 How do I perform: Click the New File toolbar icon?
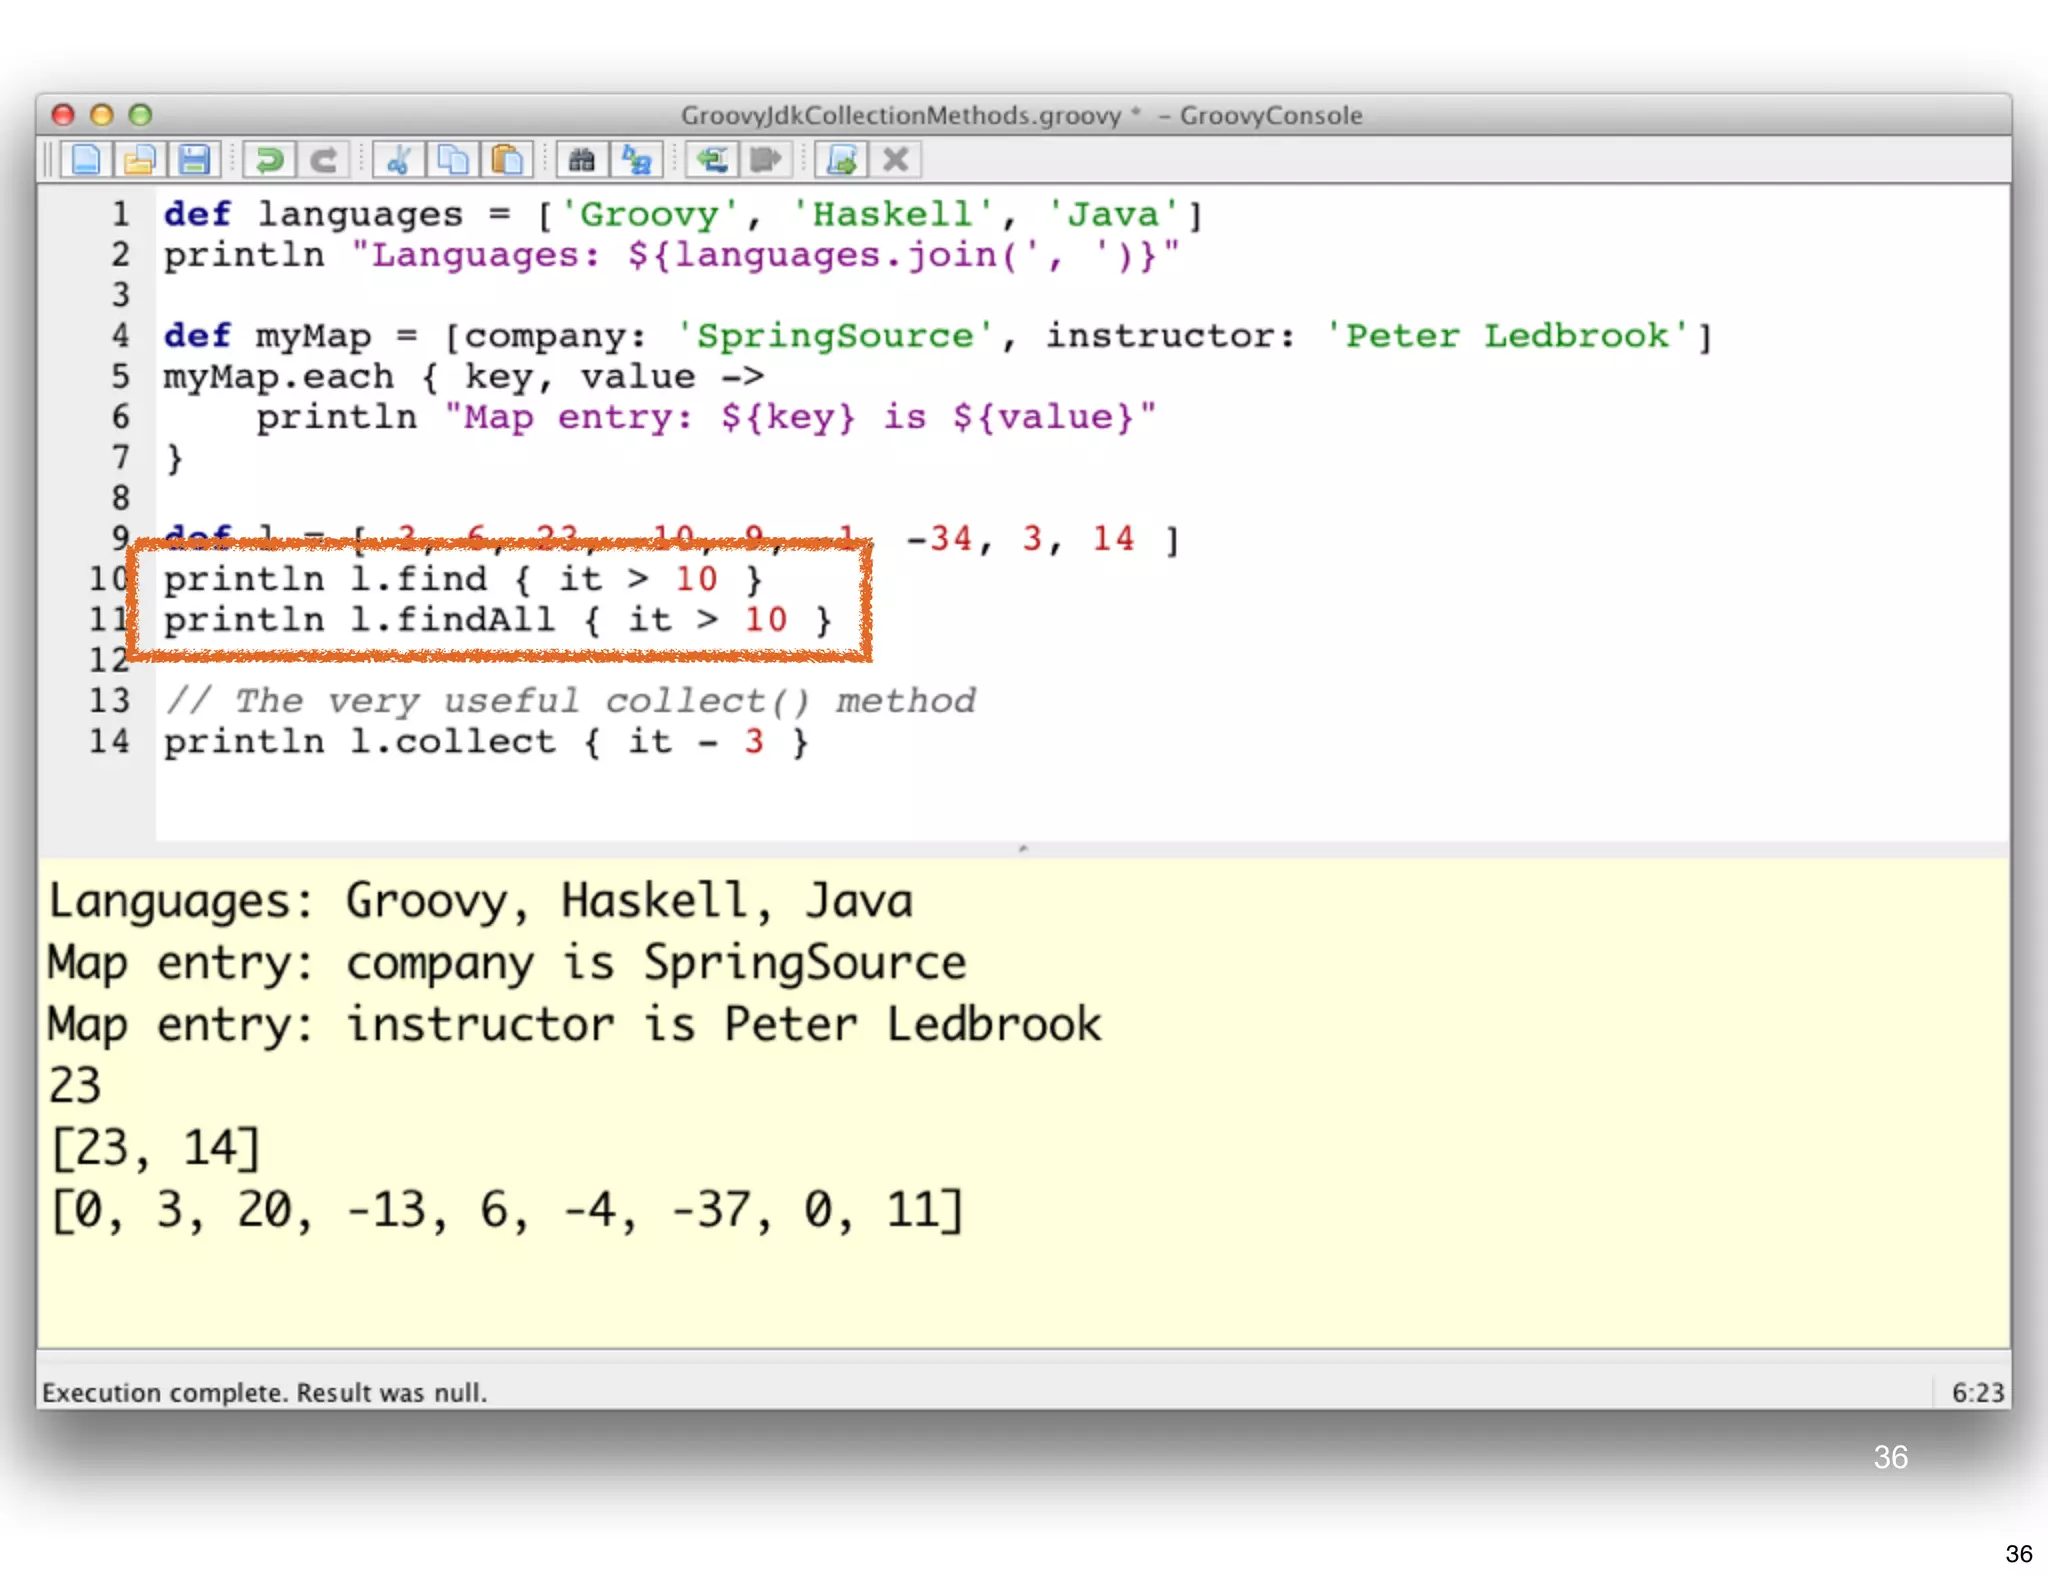(x=86, y=160)
